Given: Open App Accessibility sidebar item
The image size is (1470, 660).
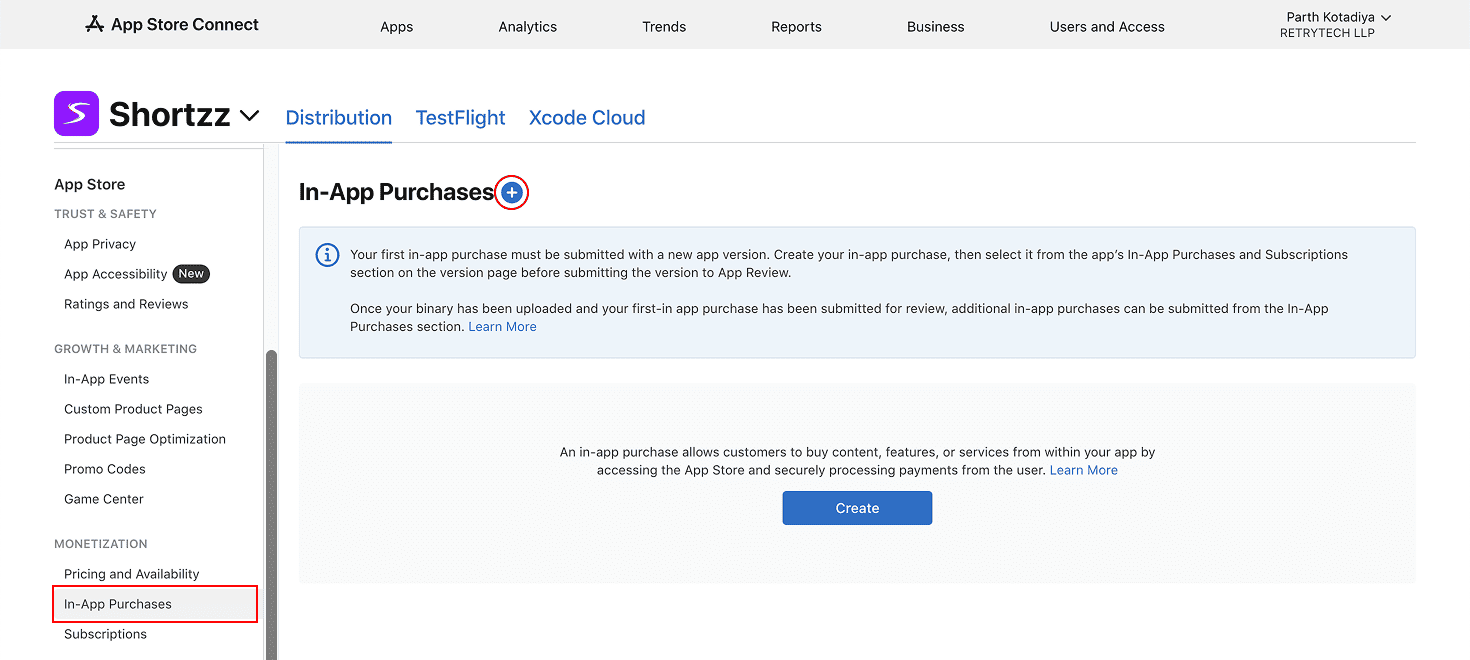Looking at the screenshot, I should coord(116,274).
